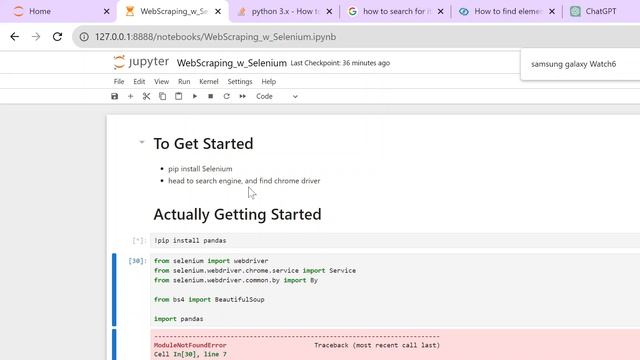The image size is (640, 360).
Task: Insert a new cell with the plus icon
Action: coord(130,96)
